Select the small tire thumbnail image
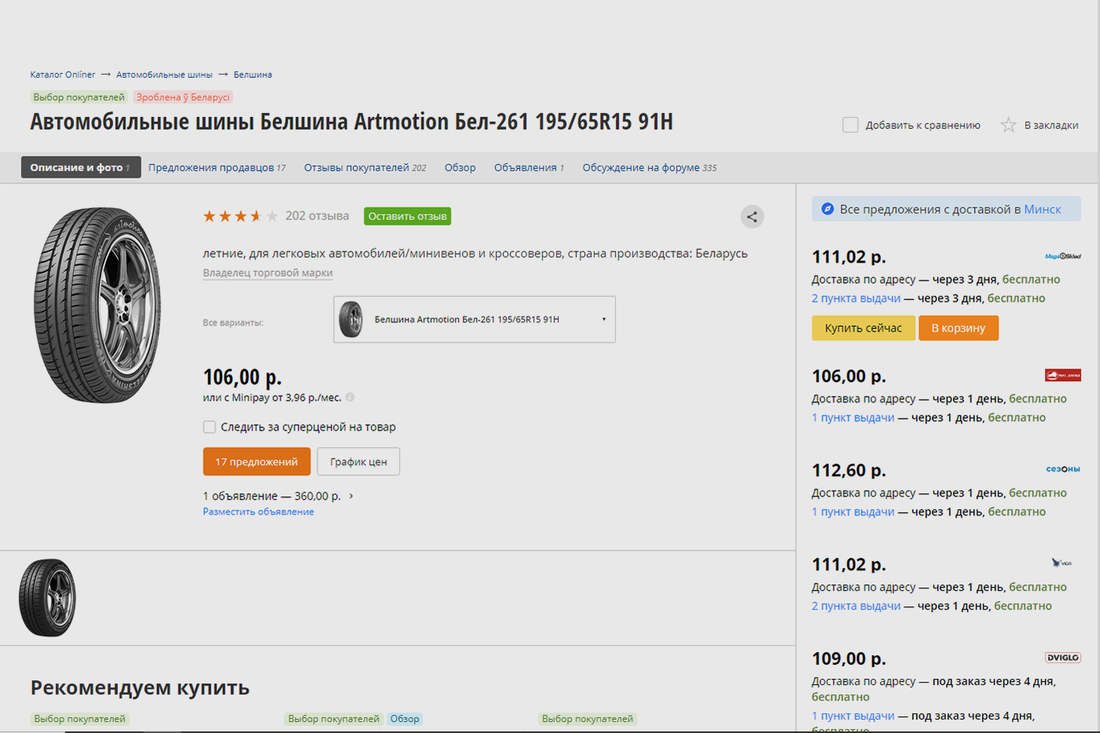 [x=47, y=598]
